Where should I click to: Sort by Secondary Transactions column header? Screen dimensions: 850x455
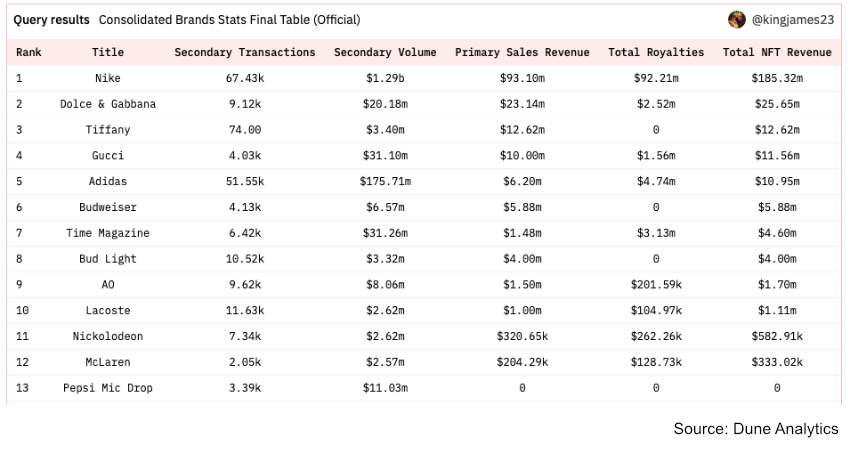point(244,52)
